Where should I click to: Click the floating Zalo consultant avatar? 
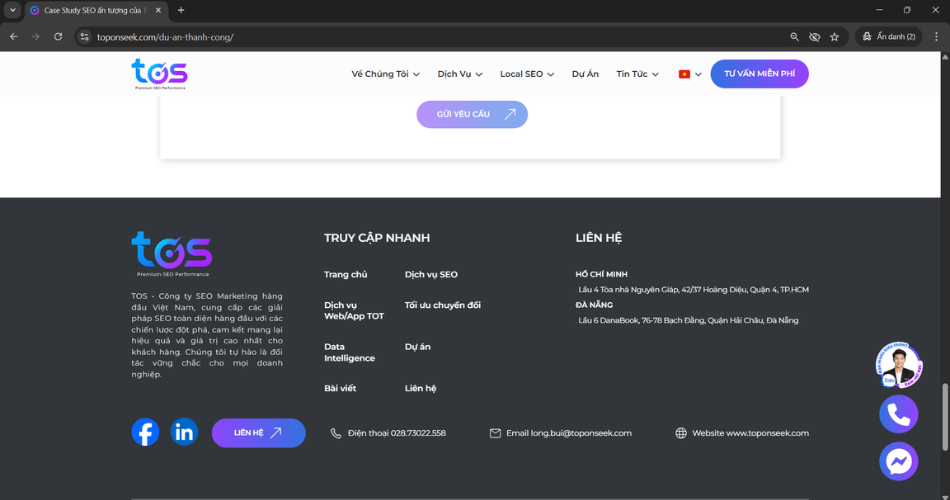tap(897, 365)
